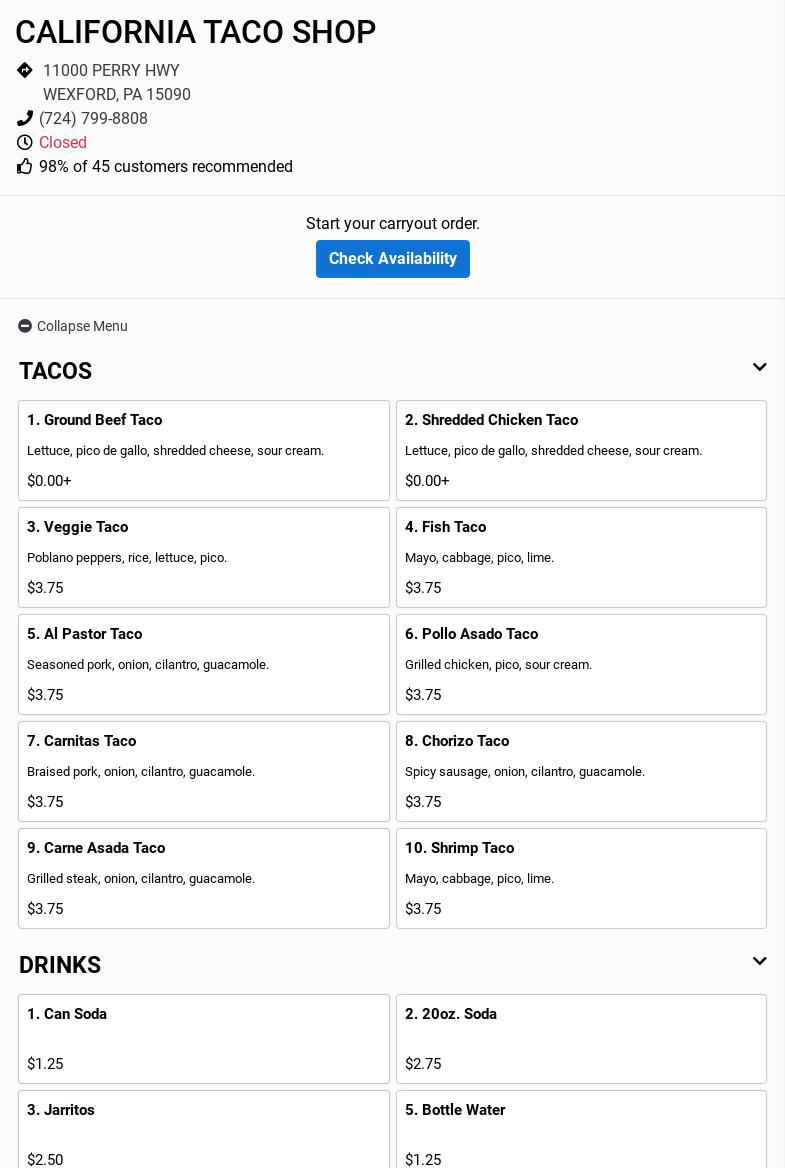Image resolution: width=785 pixels, height=1168 pixels.
Task: Open the Carnitas Taco item
Action: pos(204,771)
